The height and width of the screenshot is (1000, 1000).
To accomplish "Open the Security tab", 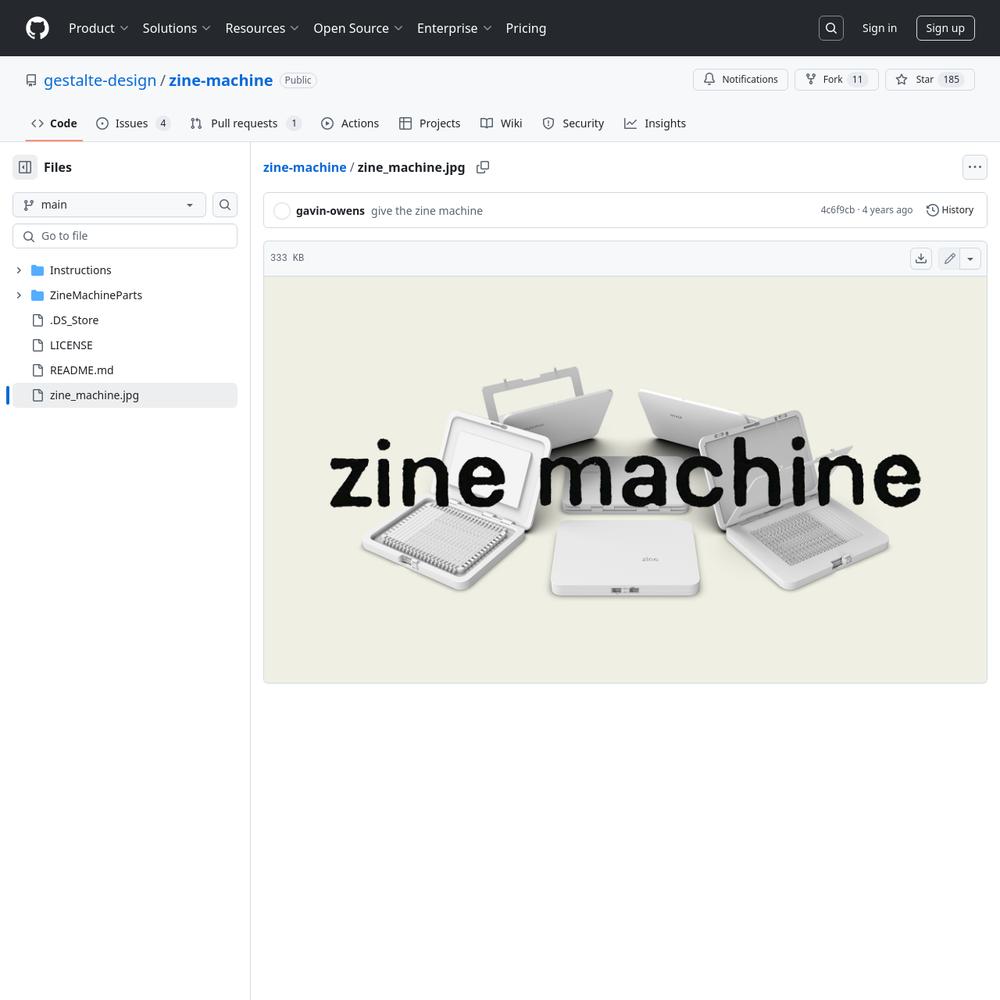I will [573, 123].
